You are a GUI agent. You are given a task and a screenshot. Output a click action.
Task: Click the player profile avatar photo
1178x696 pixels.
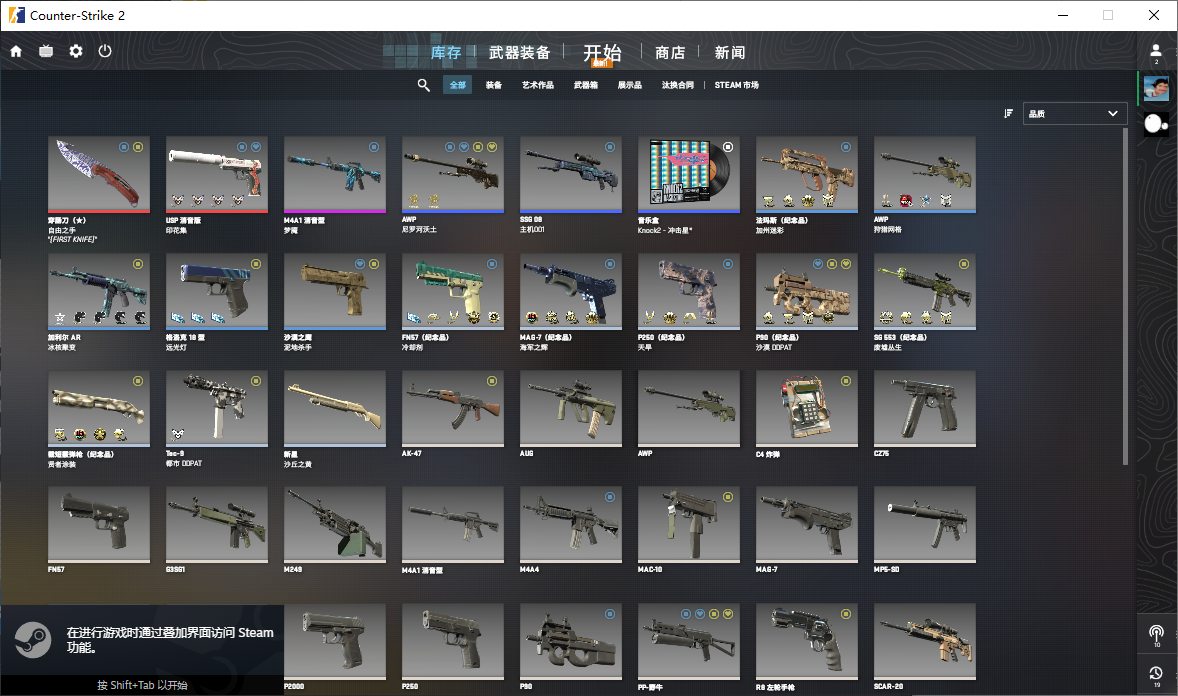pyautogui.click(x=1156, y=88)
